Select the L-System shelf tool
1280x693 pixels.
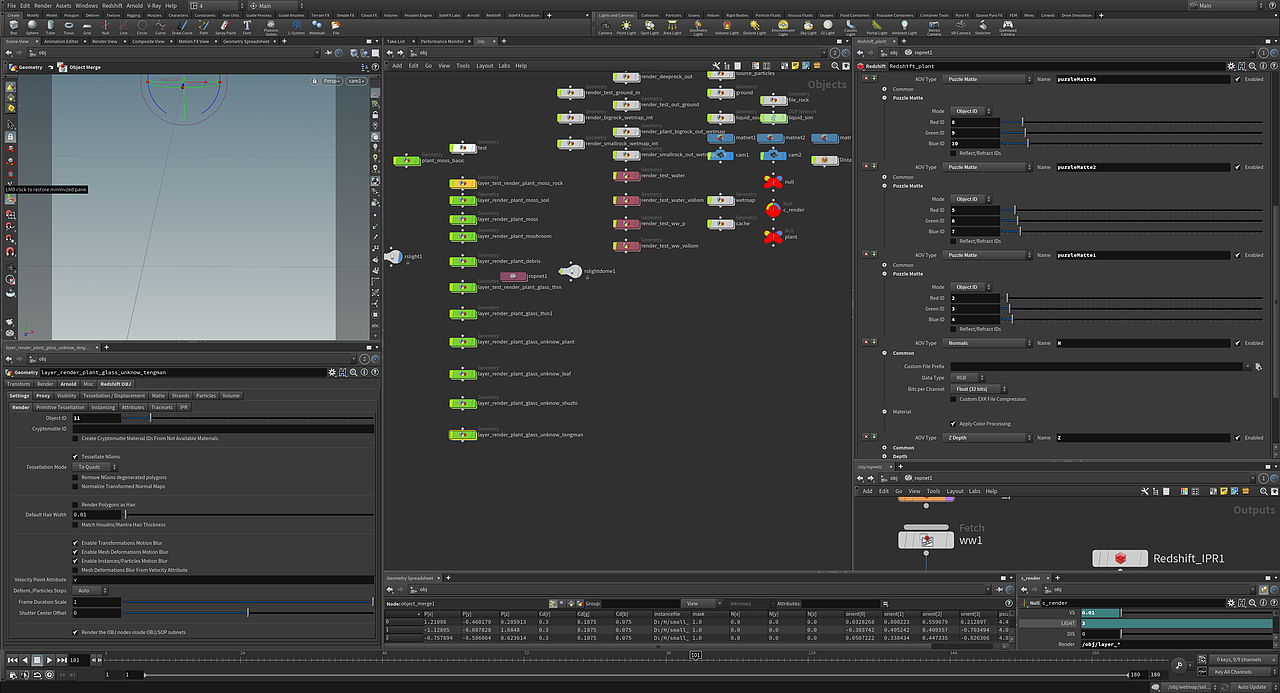click(x=296, y=26)
